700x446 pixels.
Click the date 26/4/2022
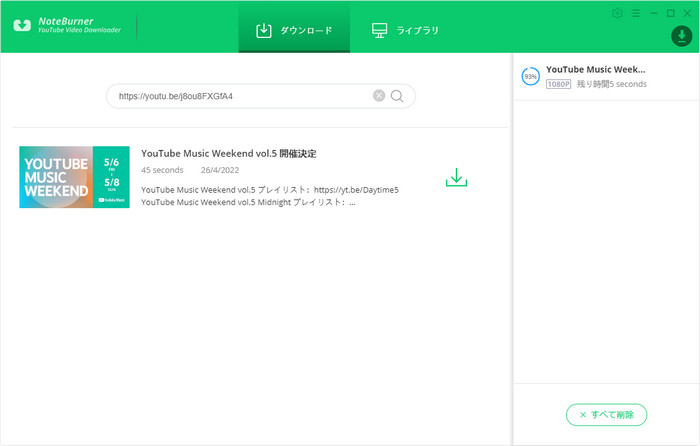point(220,170)
